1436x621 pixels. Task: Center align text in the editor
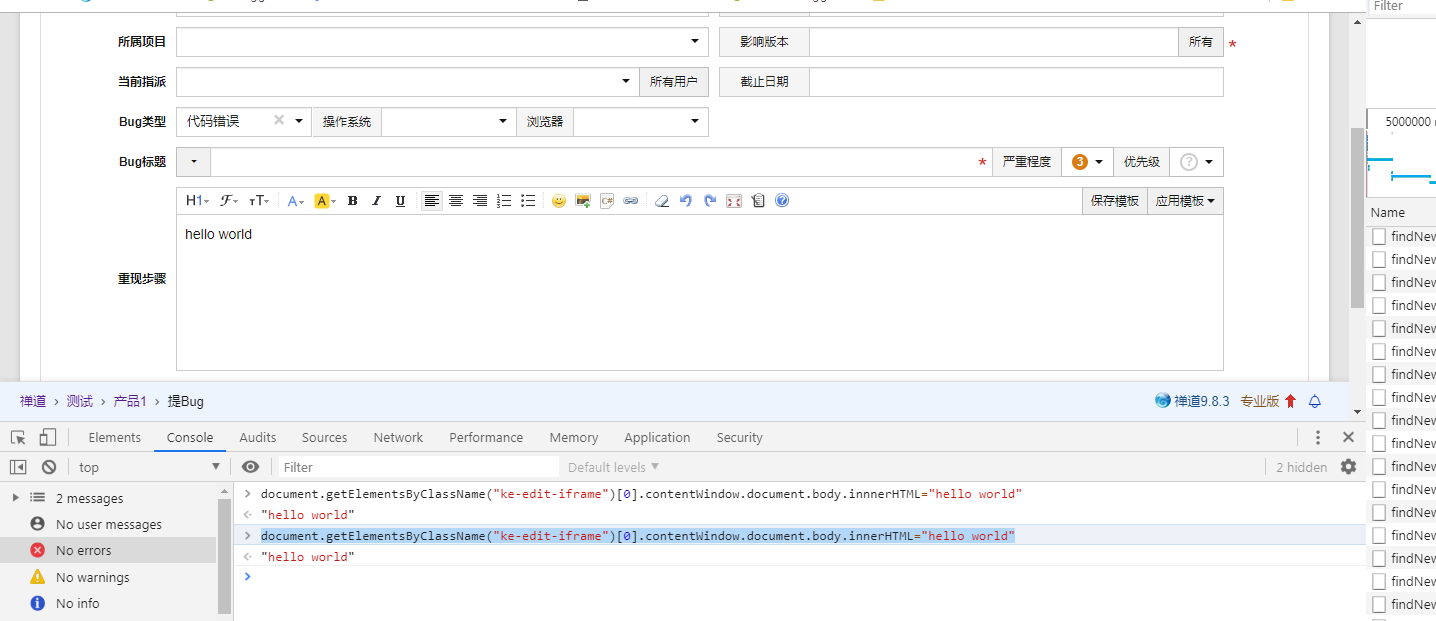click(x=455, y=201)
